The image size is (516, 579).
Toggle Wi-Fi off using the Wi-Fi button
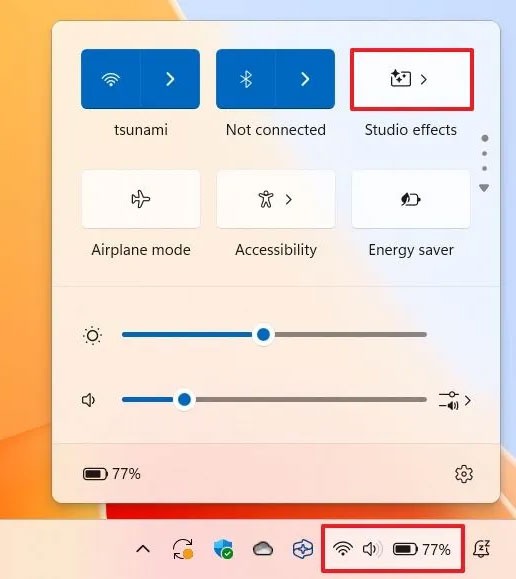111,79
